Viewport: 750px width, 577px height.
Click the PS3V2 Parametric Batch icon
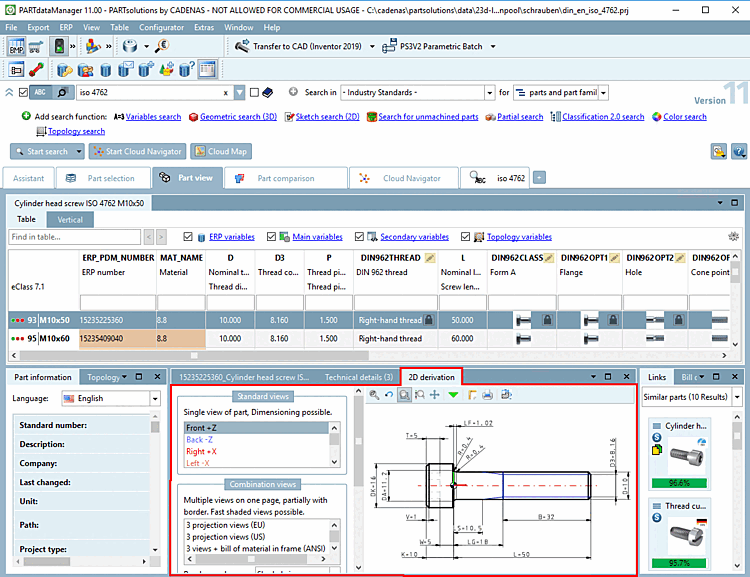(x=389, y=46)
